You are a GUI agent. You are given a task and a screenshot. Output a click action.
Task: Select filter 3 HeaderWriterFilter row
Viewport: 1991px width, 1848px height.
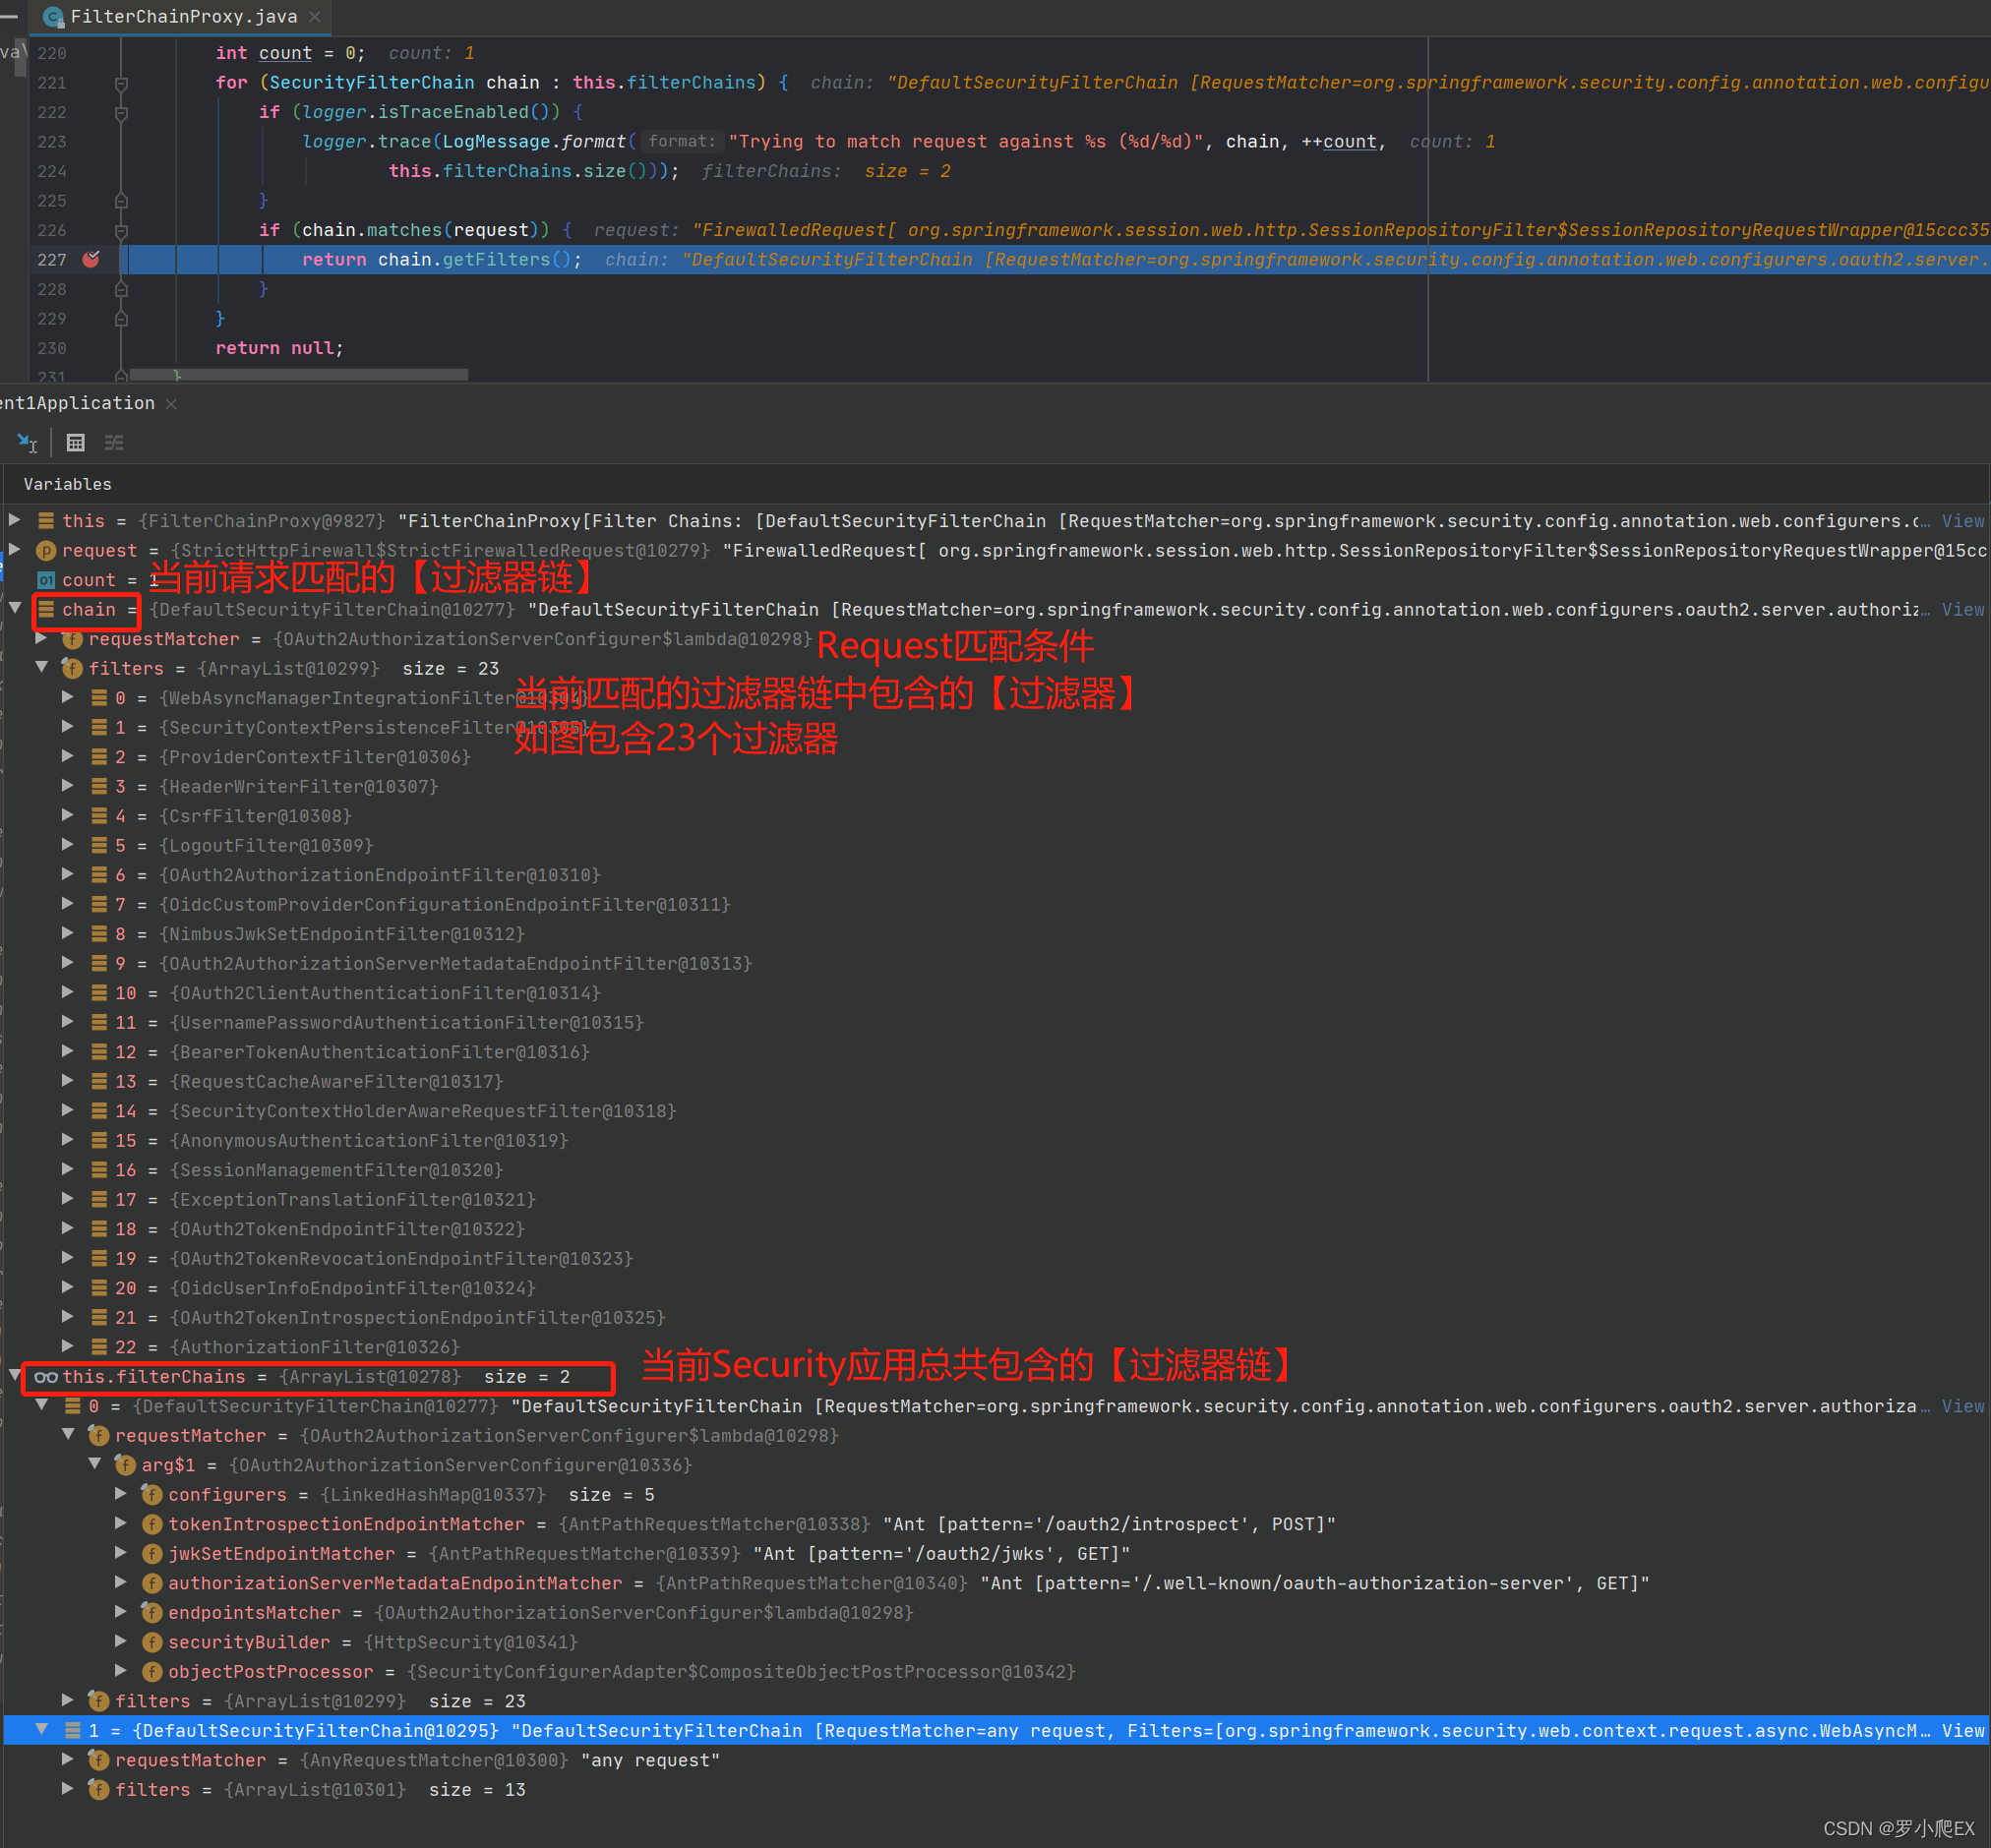pos(996,786)
